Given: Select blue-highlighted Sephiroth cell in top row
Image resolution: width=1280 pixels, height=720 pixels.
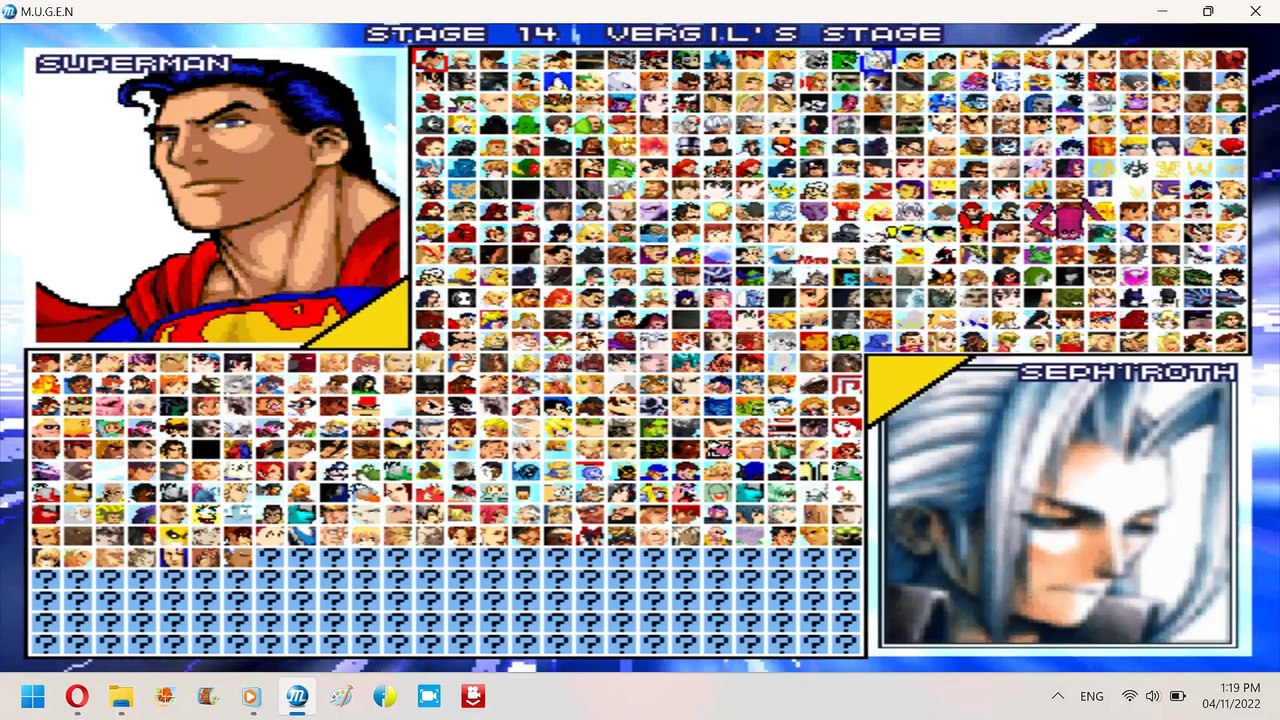Looking at the screenshot, I should 879,60.
